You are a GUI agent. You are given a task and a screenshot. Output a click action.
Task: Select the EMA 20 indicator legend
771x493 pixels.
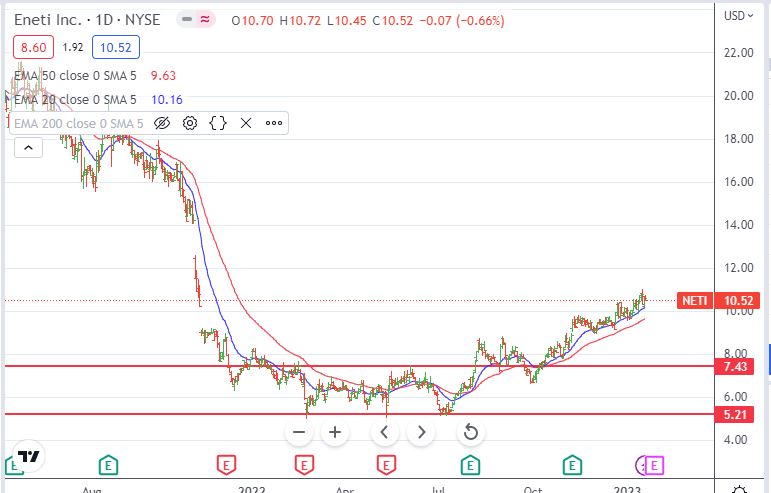(75, 100)
